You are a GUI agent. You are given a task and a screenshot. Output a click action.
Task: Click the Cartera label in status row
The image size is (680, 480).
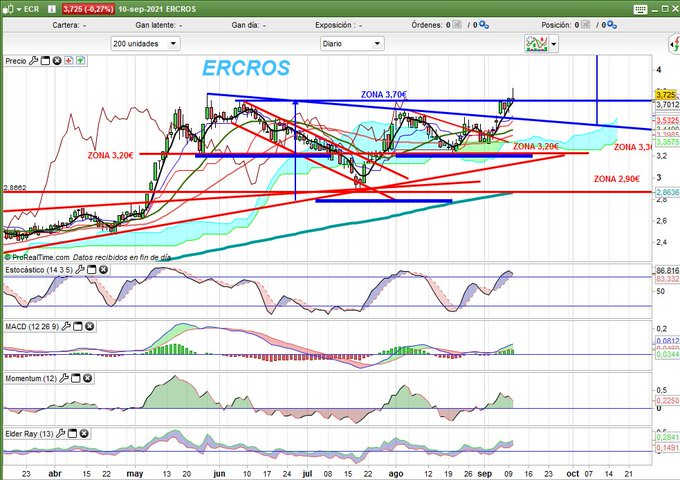tap(66, 25)
